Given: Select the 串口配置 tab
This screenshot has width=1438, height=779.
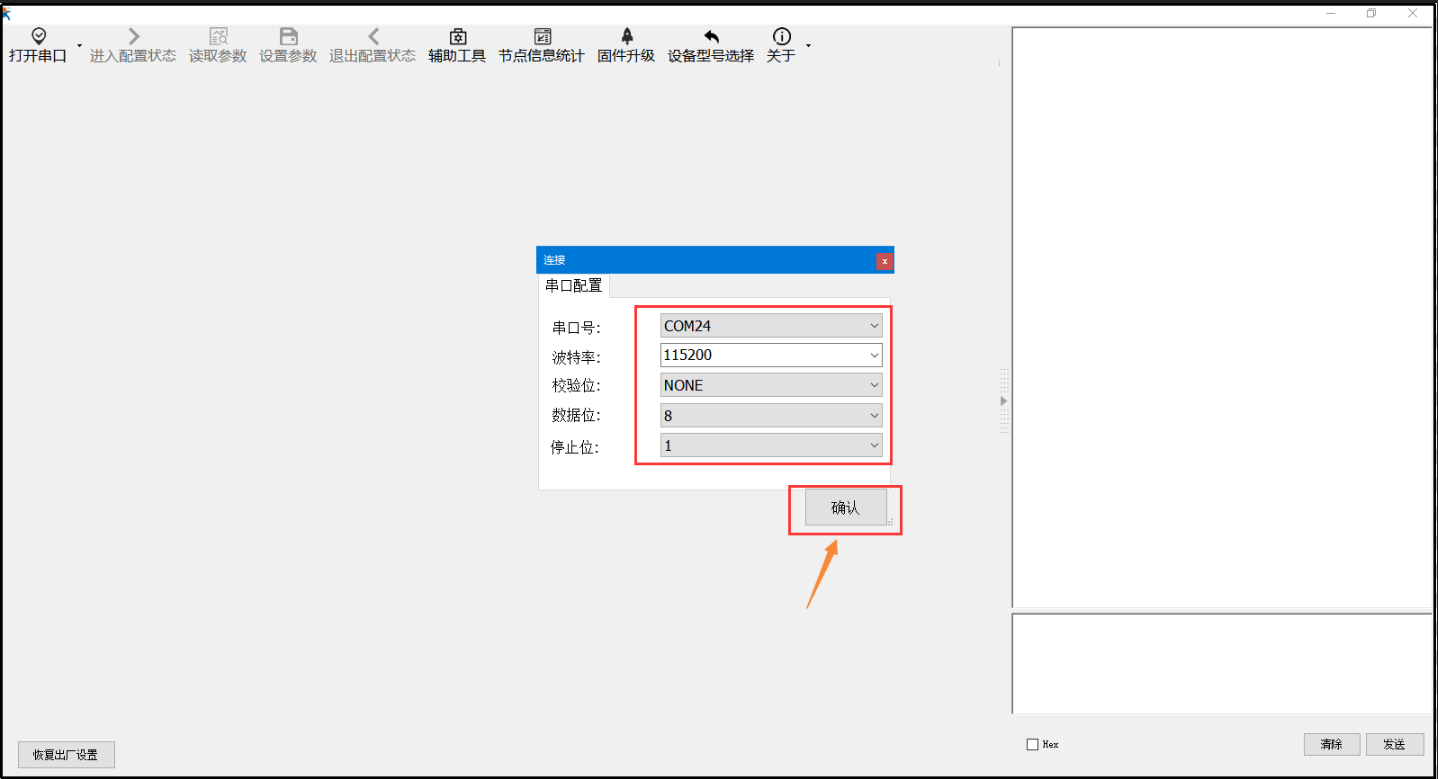Looking at the screenshot, I should pyautogui.click(x=574, y=286).
